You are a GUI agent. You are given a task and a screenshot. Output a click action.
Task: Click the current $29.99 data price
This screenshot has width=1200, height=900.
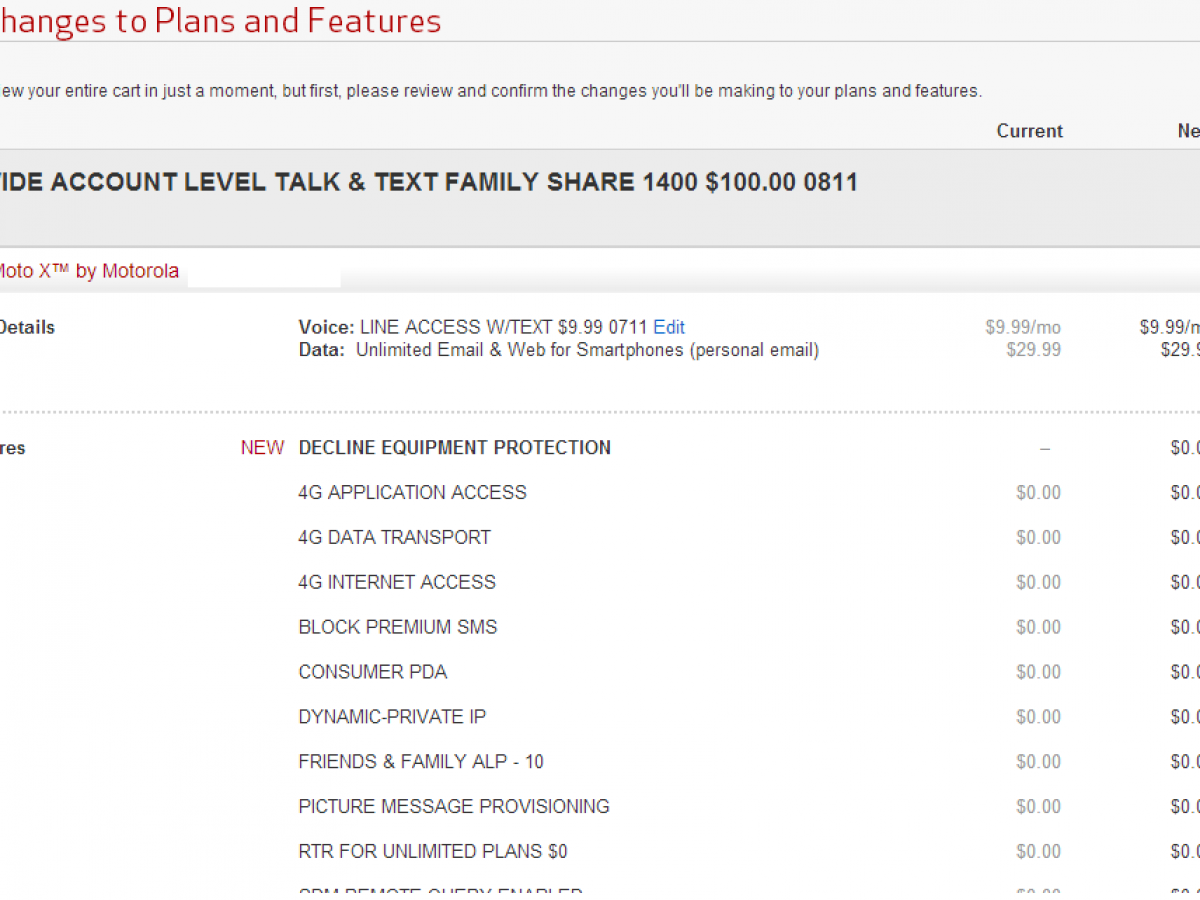[1034, 350]
